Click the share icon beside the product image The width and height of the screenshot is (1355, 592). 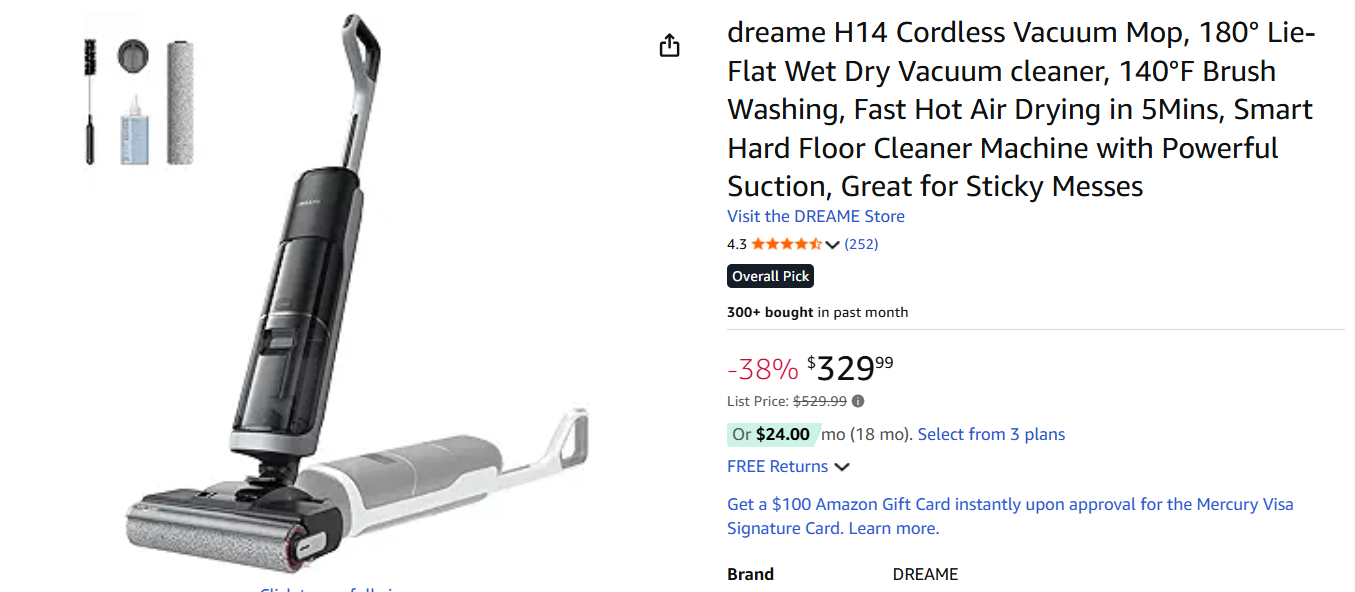click(x=670, y=46)
